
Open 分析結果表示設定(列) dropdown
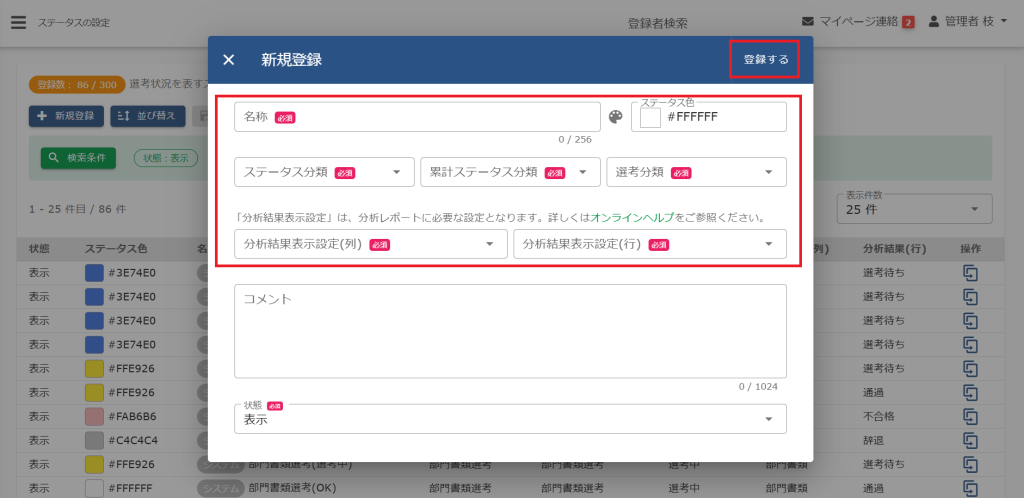370,244
